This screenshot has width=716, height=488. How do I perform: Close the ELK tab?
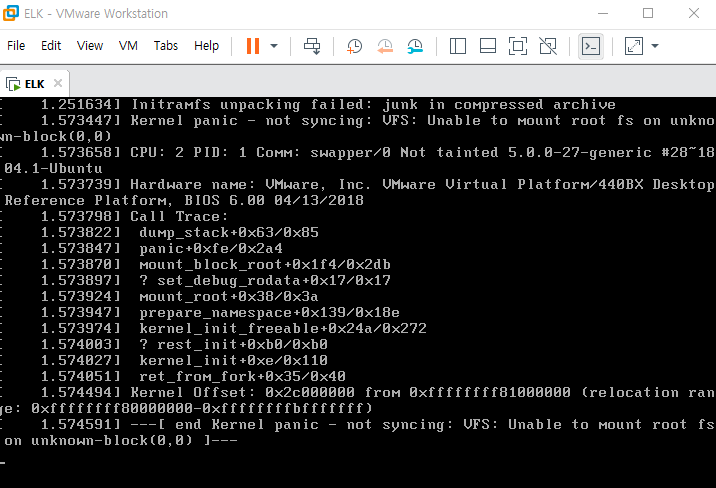point(58,83)
